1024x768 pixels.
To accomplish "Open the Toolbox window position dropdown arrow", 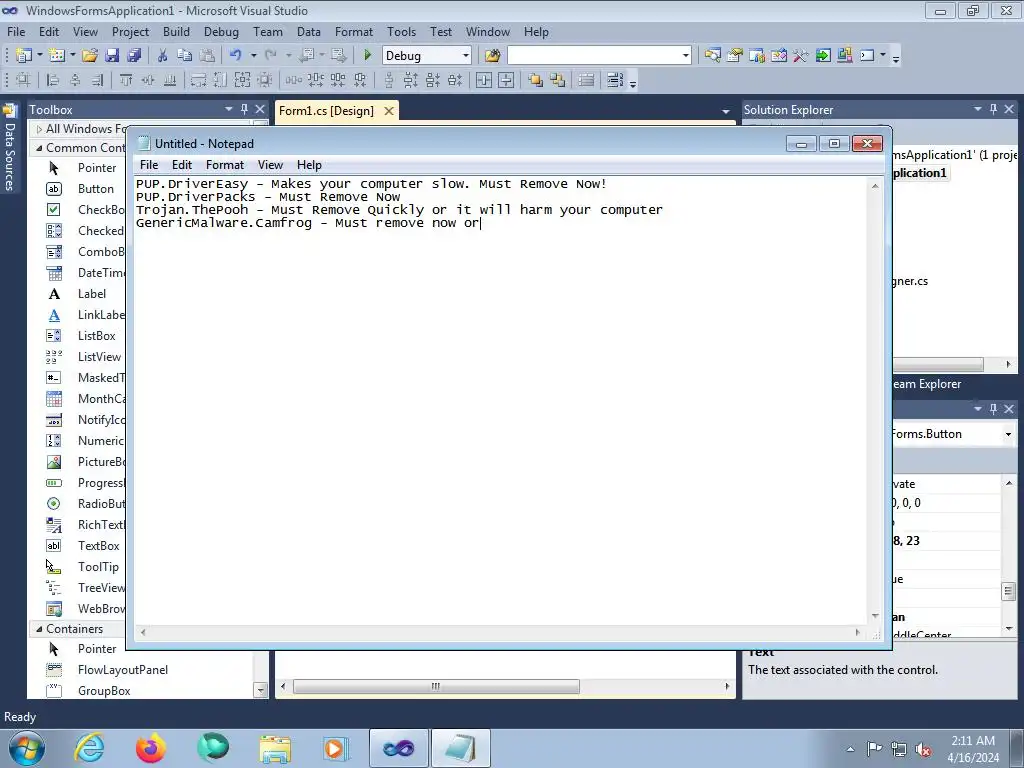I will [229, 109].
